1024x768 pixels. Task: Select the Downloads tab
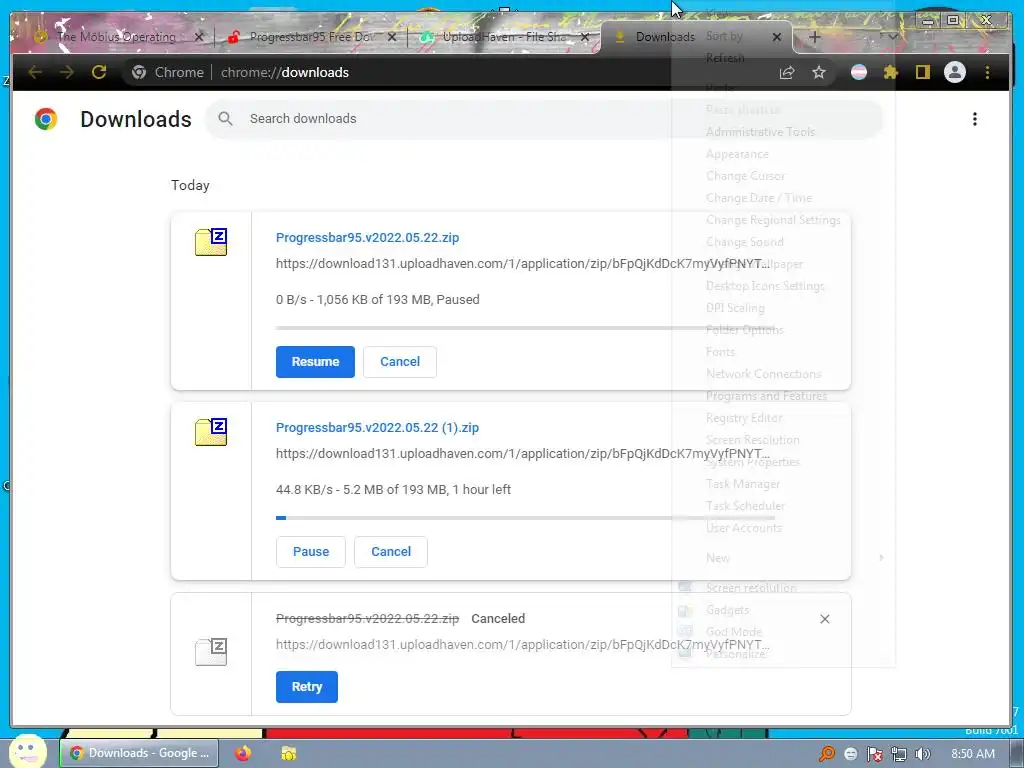[665, 37]
